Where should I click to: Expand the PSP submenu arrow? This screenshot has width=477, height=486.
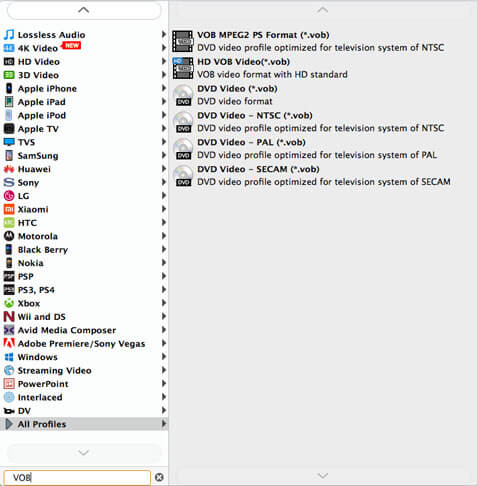coord(164,276)
